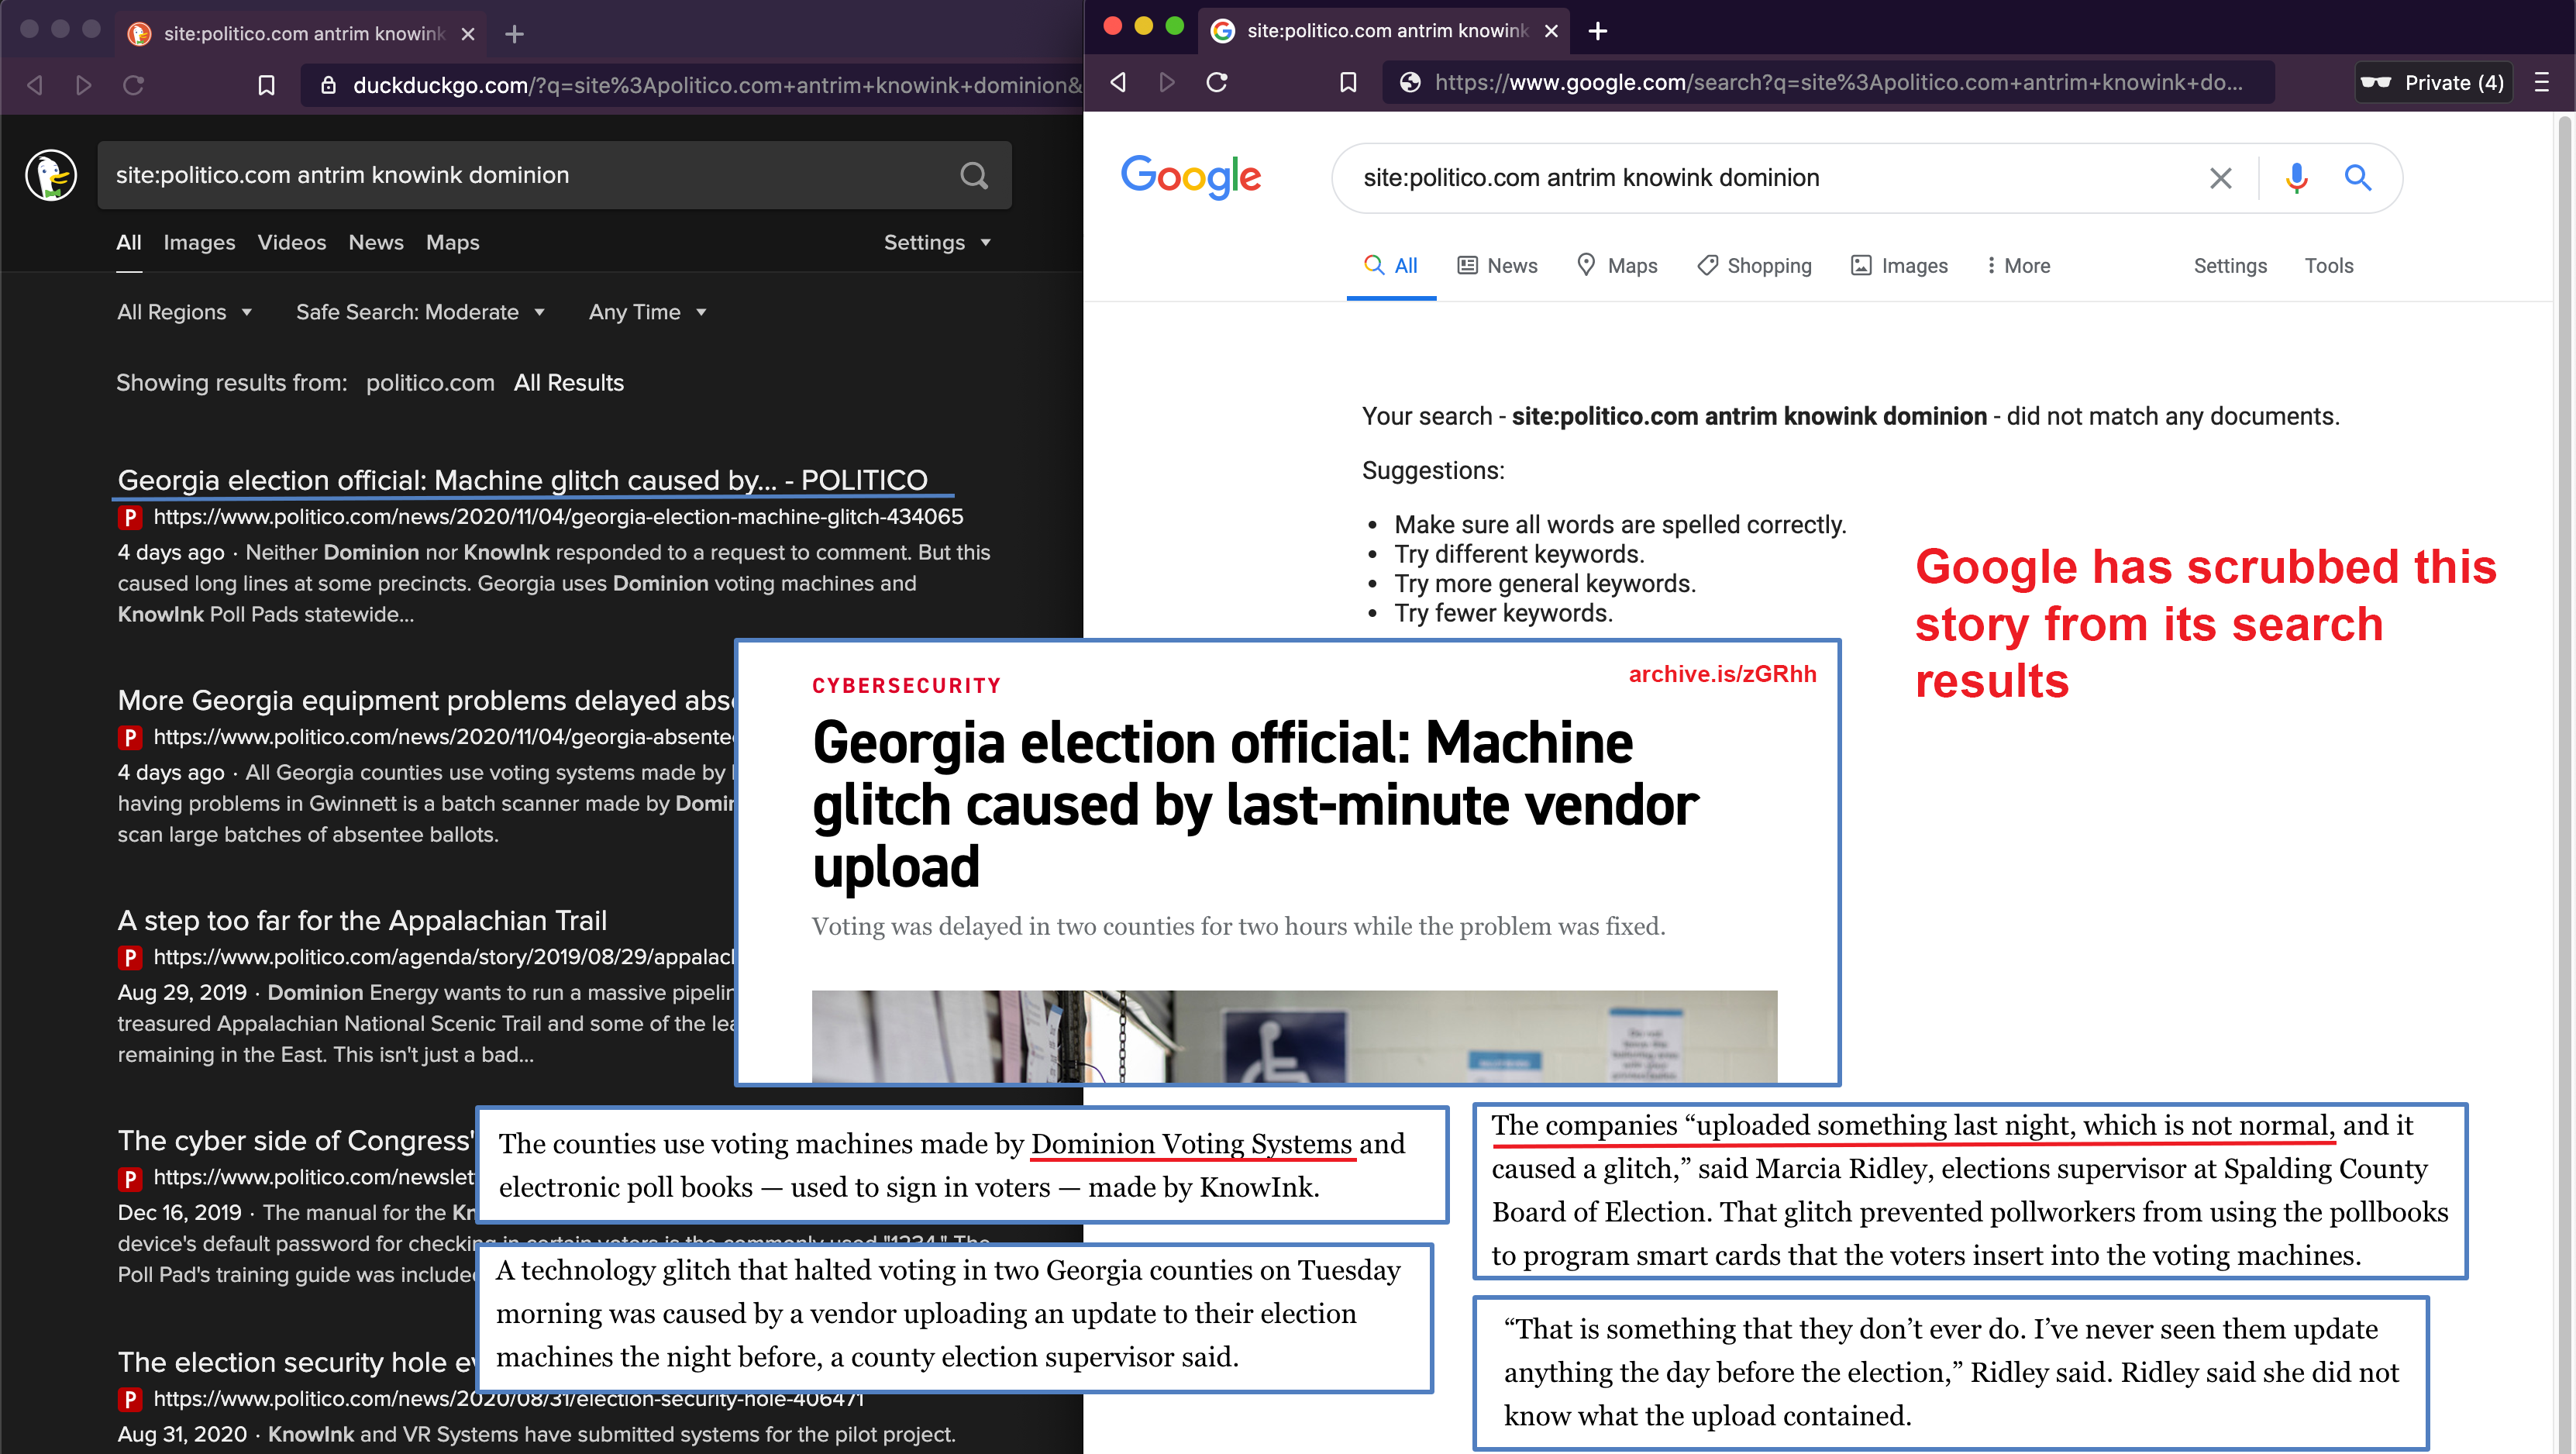Click lock icon in DuckDuckGo address bar
Image resolution: width=2576 pixels, height=1454 pixels.
pyautogui.click(x=328, y=85)
